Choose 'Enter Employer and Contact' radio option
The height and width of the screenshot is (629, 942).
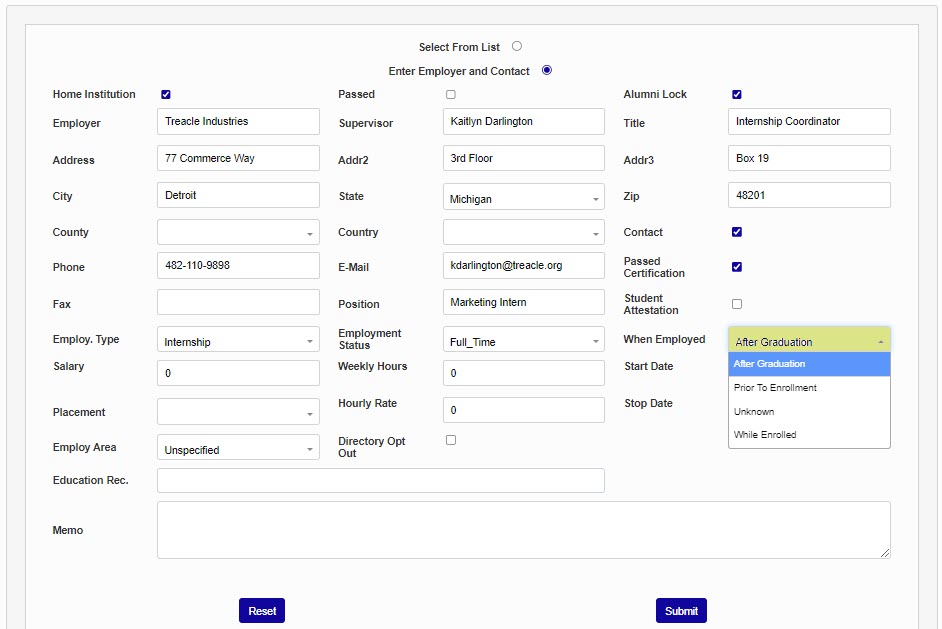[547, 70]
